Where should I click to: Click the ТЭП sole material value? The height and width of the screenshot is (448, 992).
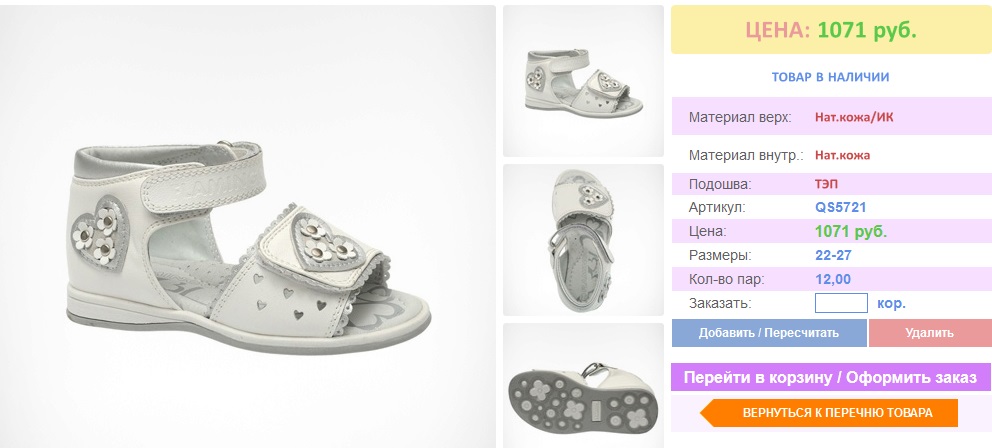coord(826,184)
